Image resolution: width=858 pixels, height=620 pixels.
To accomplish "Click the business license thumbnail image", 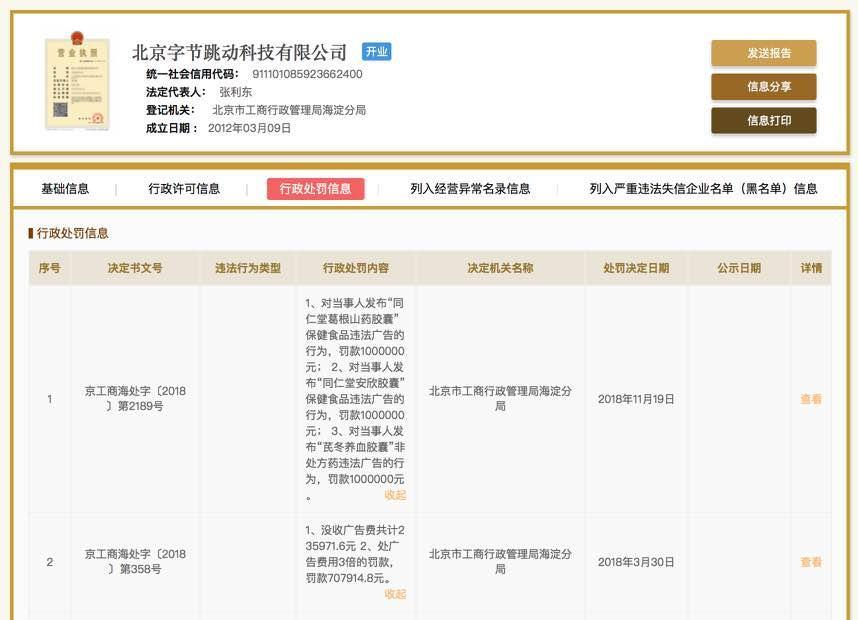I will pyautogui.click(x=77, y=84).
